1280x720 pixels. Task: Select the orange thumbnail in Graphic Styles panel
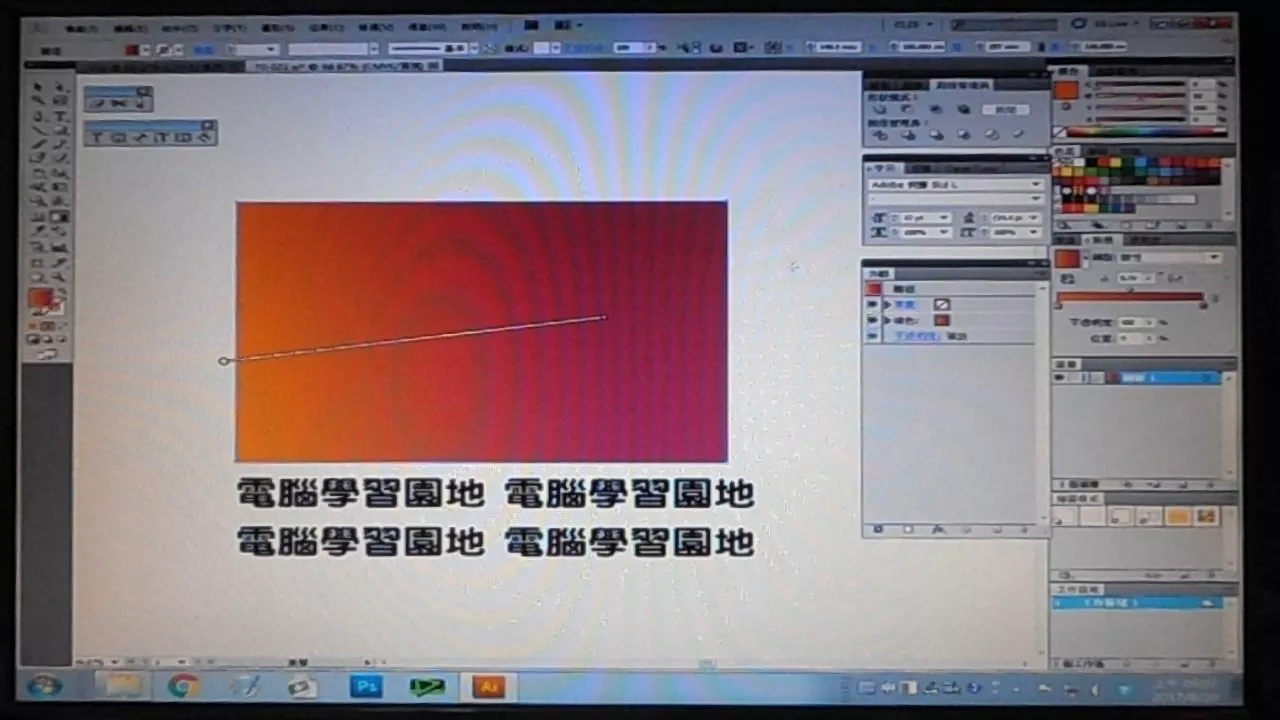click(x=1178, y=516)
